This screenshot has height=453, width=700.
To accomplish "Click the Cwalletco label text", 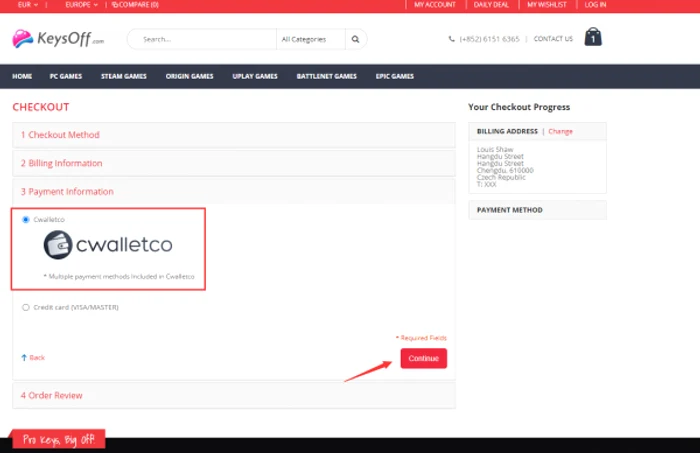I will point(49,220).
